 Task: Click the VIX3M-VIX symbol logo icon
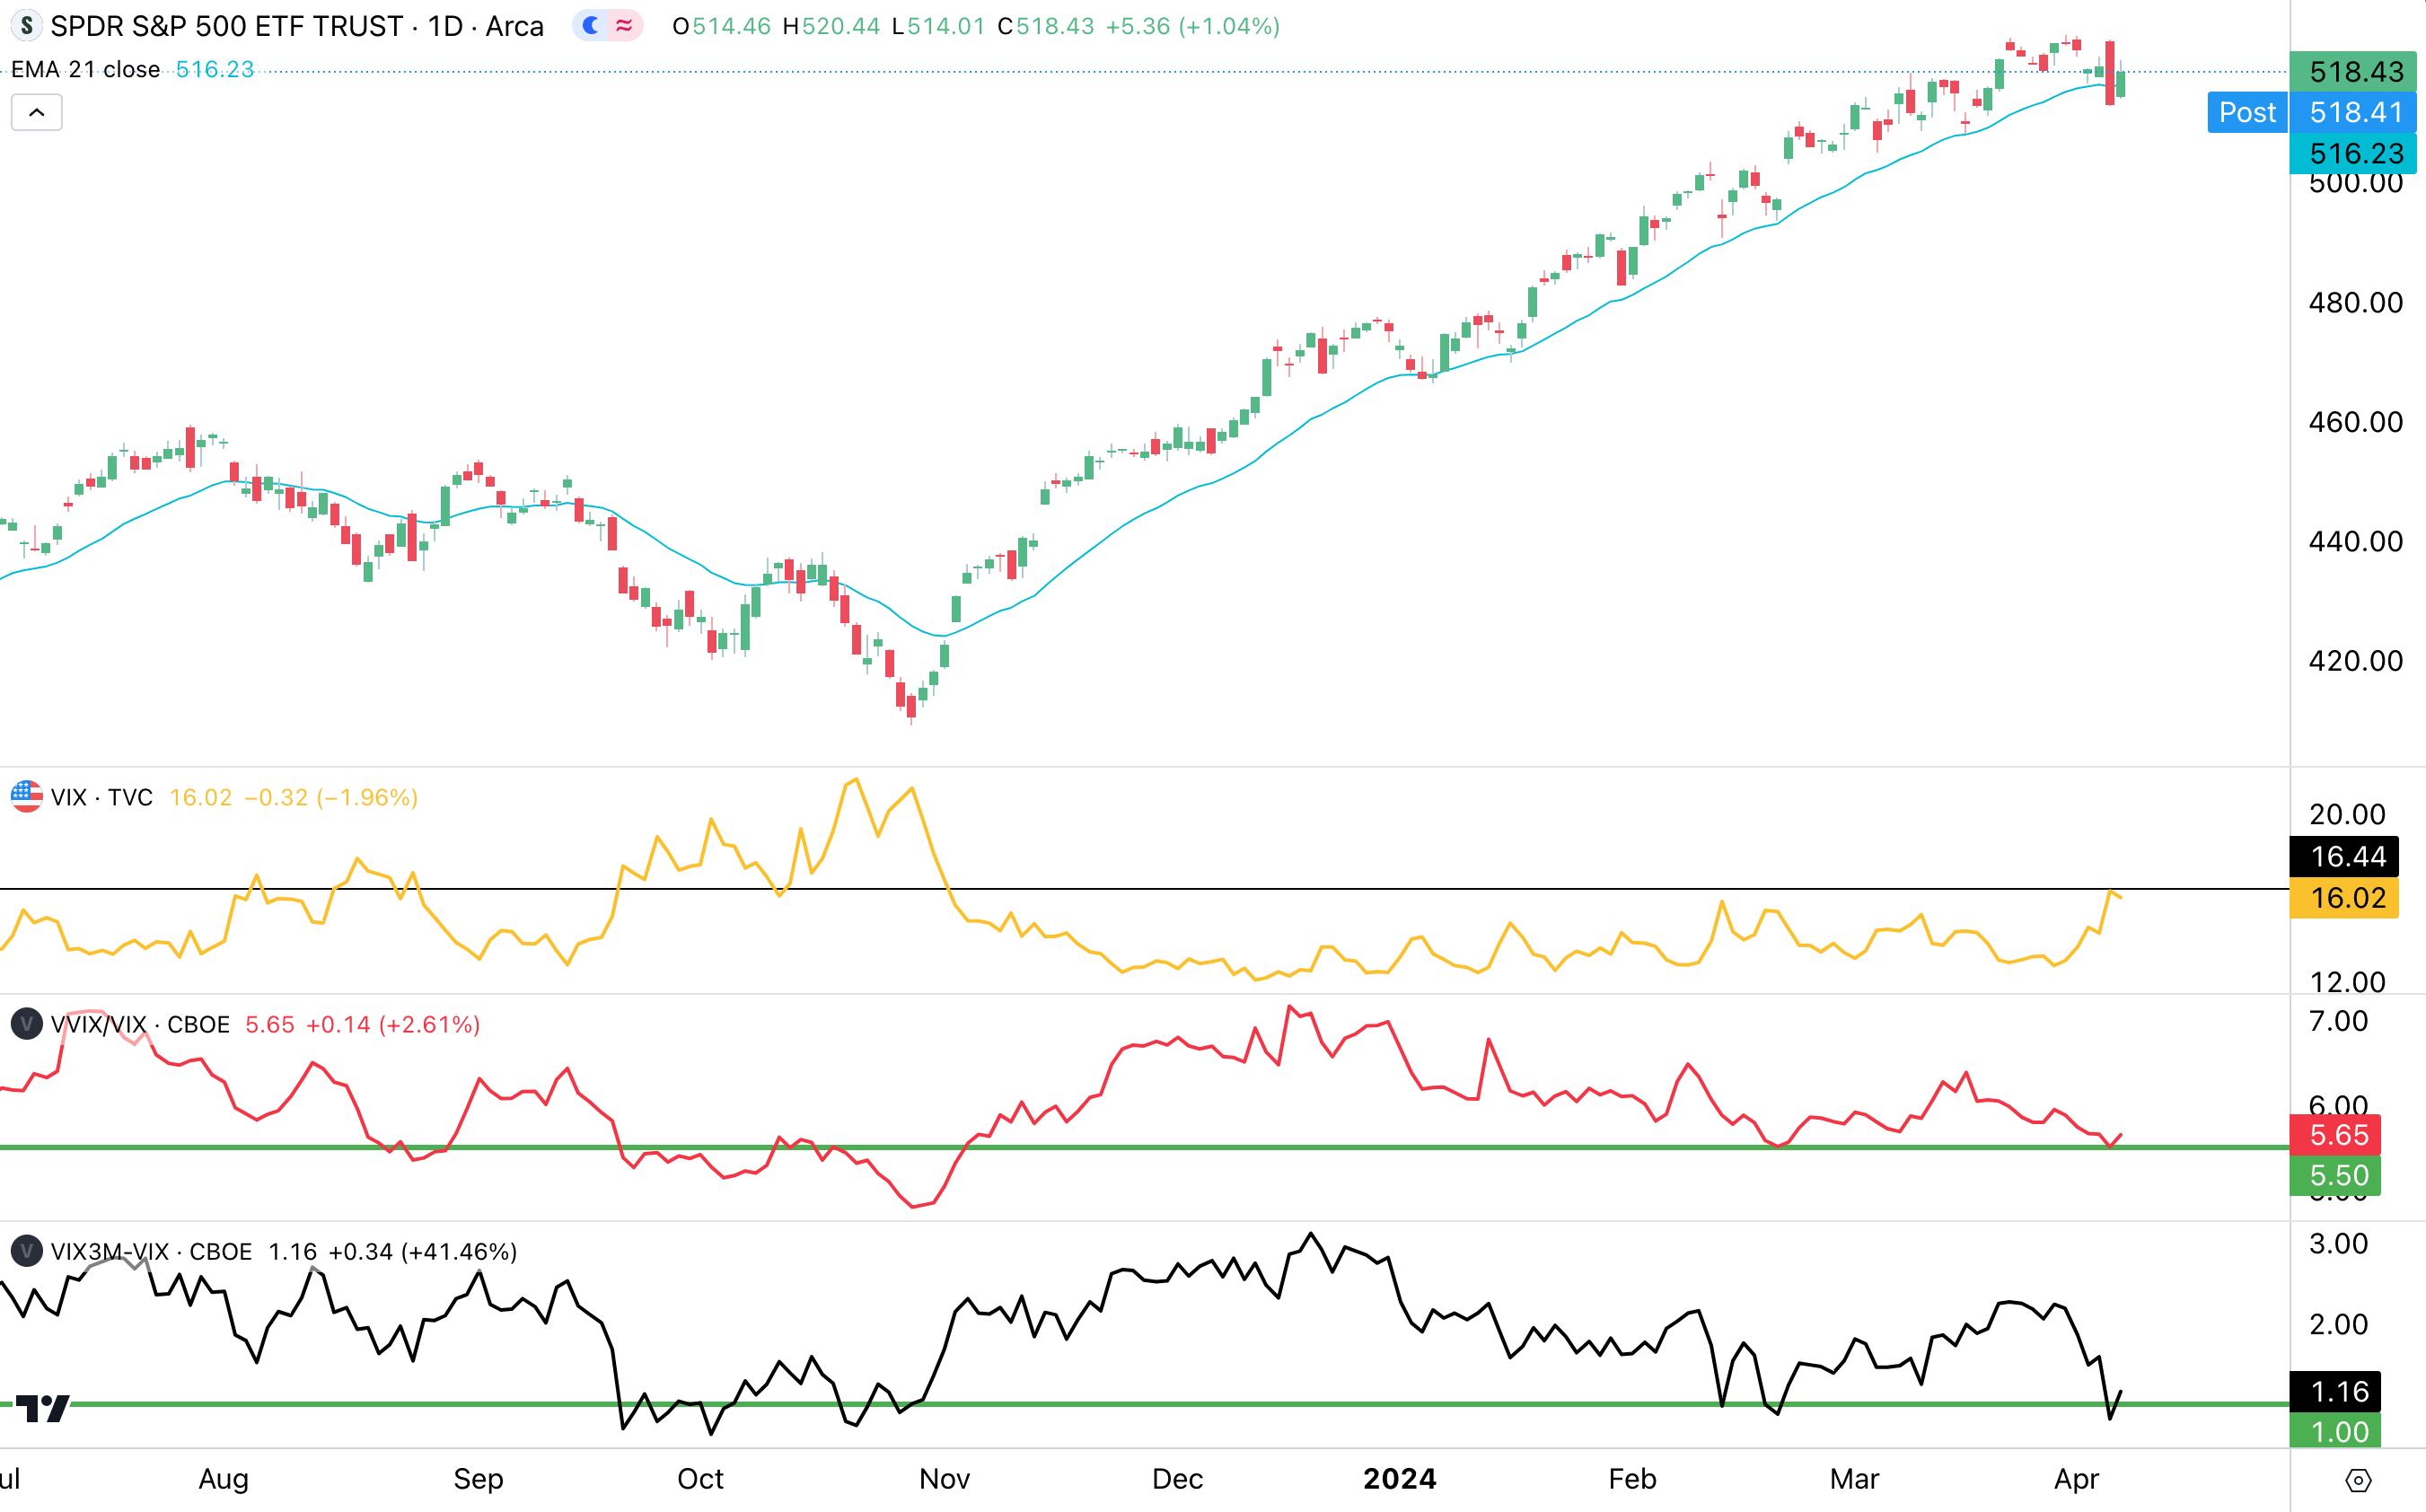[x=27, y=1251]
